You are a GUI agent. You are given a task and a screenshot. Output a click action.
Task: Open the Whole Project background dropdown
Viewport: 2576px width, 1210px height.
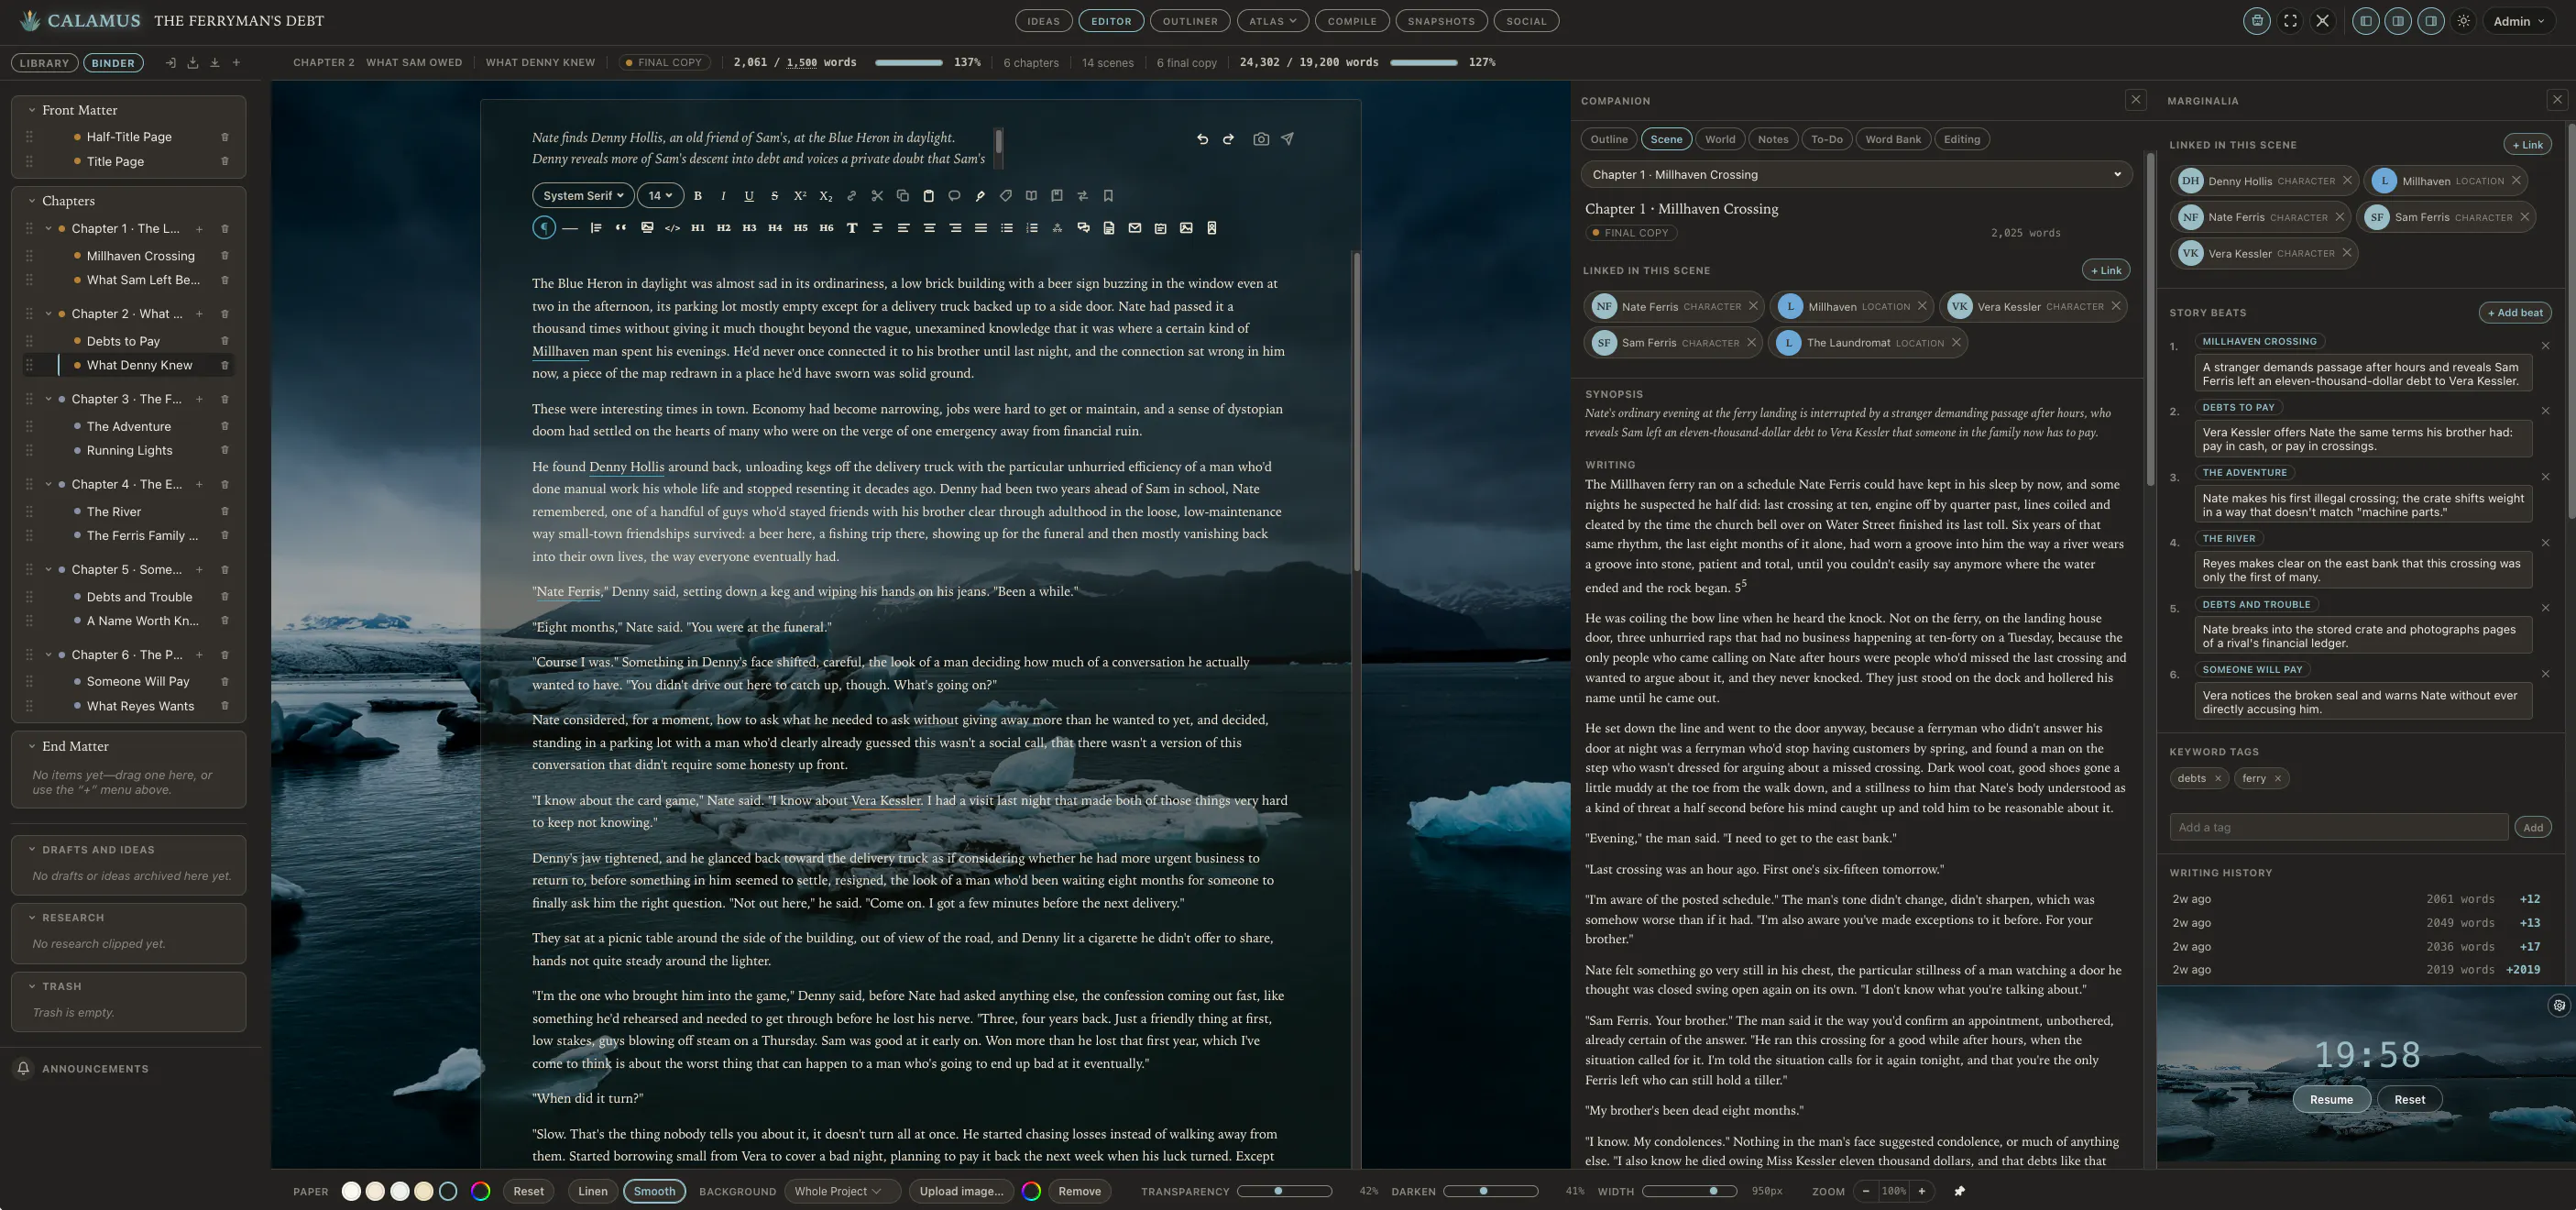click(842, 1191)
